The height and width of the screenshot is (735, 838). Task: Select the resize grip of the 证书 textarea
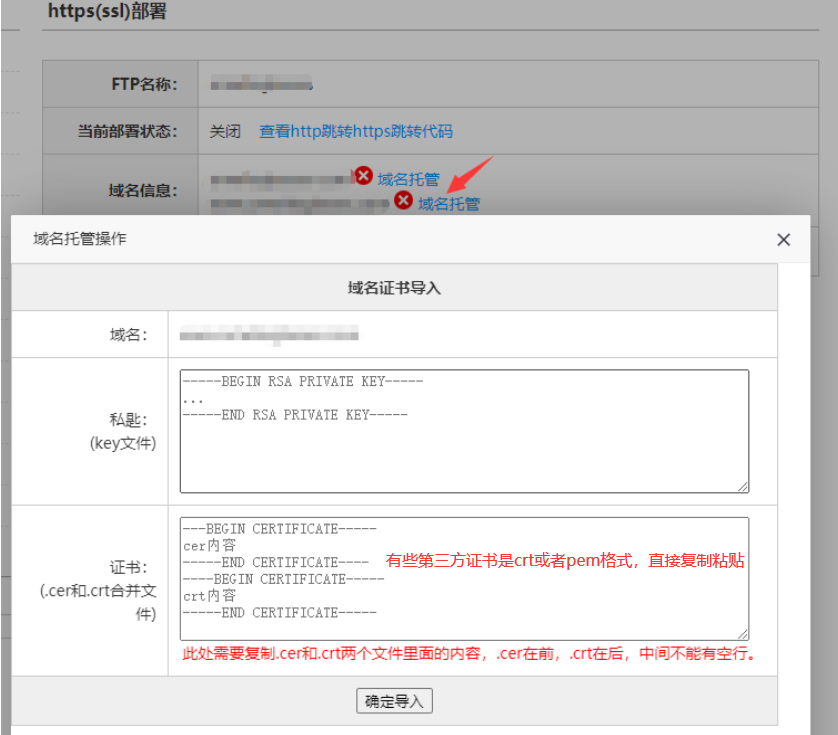pos(744,631)
